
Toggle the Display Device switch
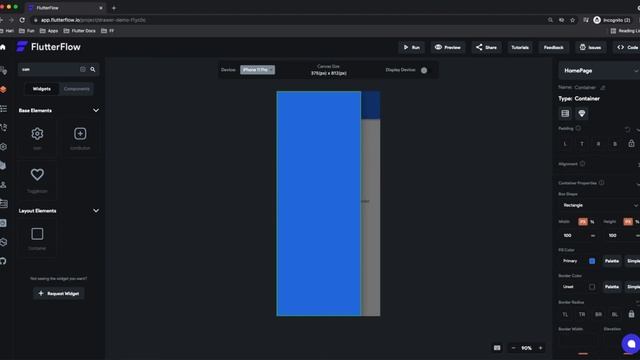(424, 70)
